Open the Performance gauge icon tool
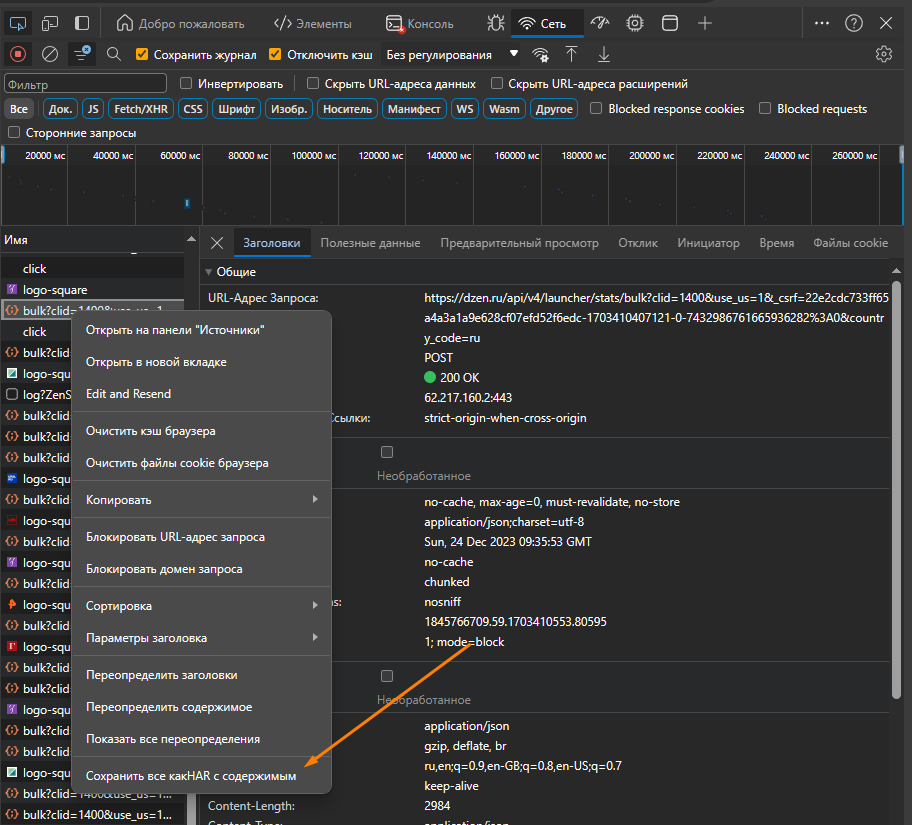Viewport: 912px width, 825px height. pos(600,23)
